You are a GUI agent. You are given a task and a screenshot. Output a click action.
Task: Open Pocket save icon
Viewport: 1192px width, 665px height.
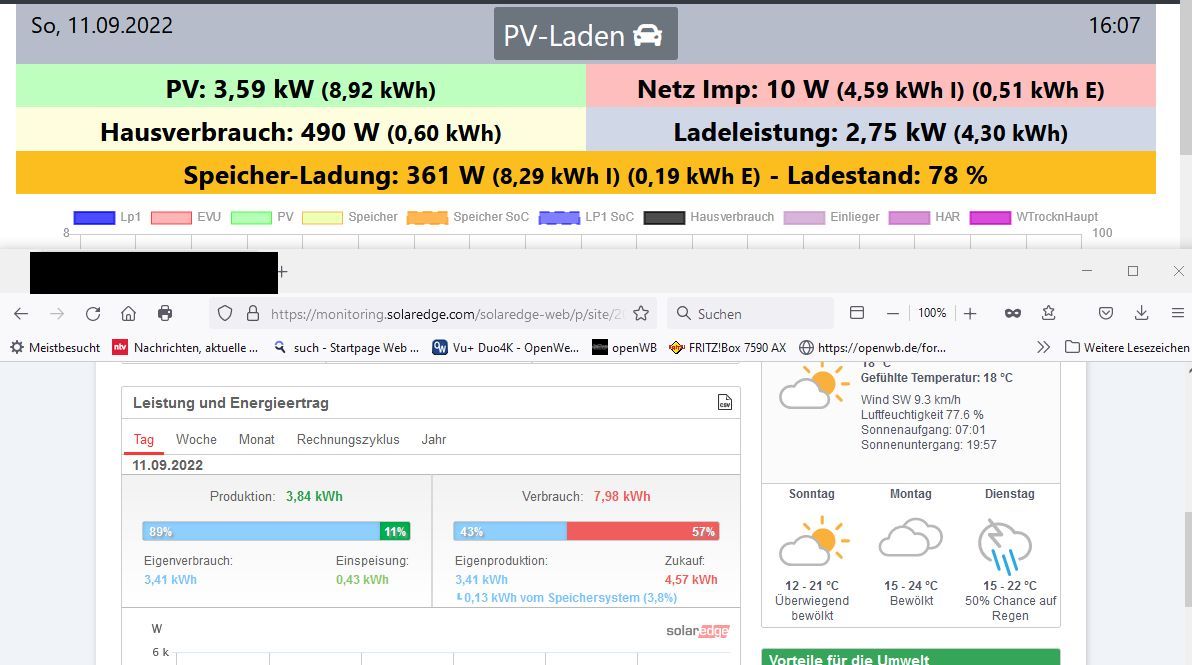(x=1106, y=313)
